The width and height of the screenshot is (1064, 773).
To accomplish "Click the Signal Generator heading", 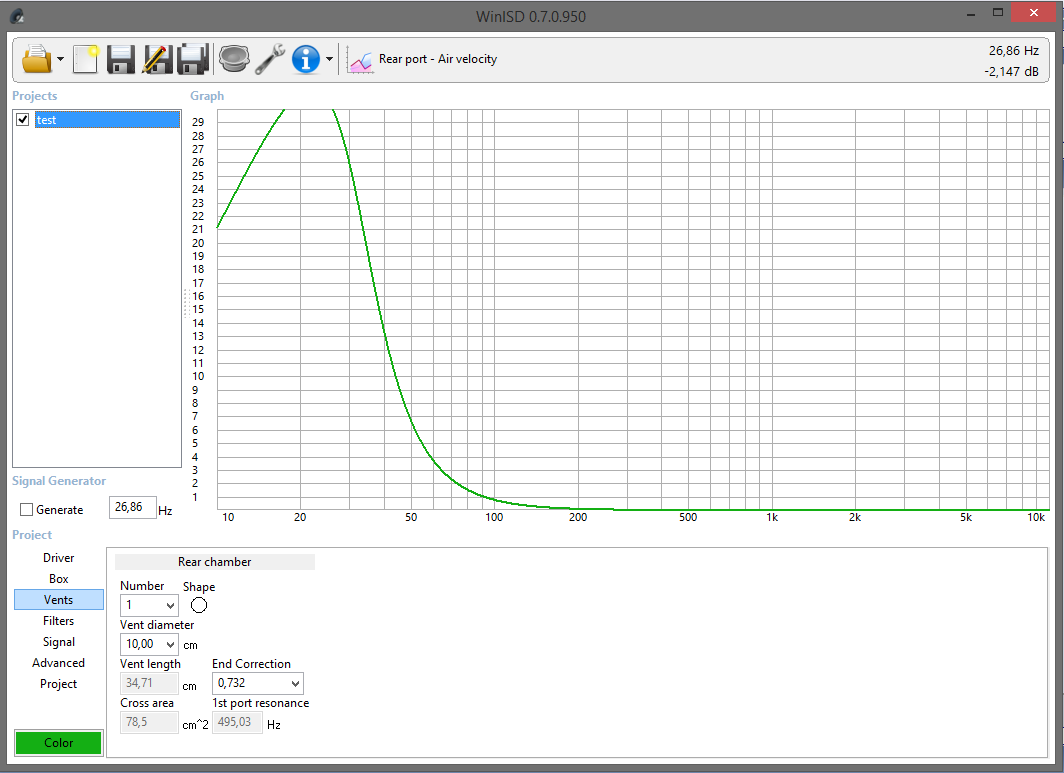I will click(x=59, y=481).
